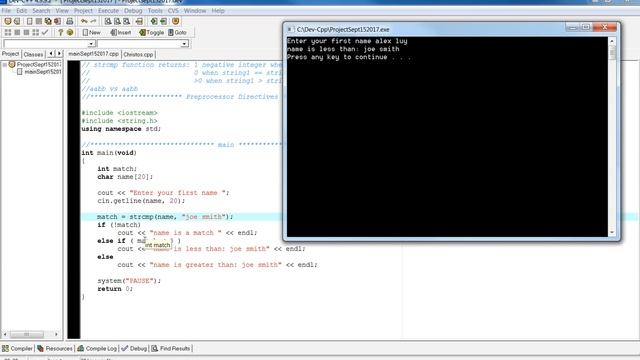640x360 pixels.
Task: Open the Execute menu
Action: pos(108,11)
